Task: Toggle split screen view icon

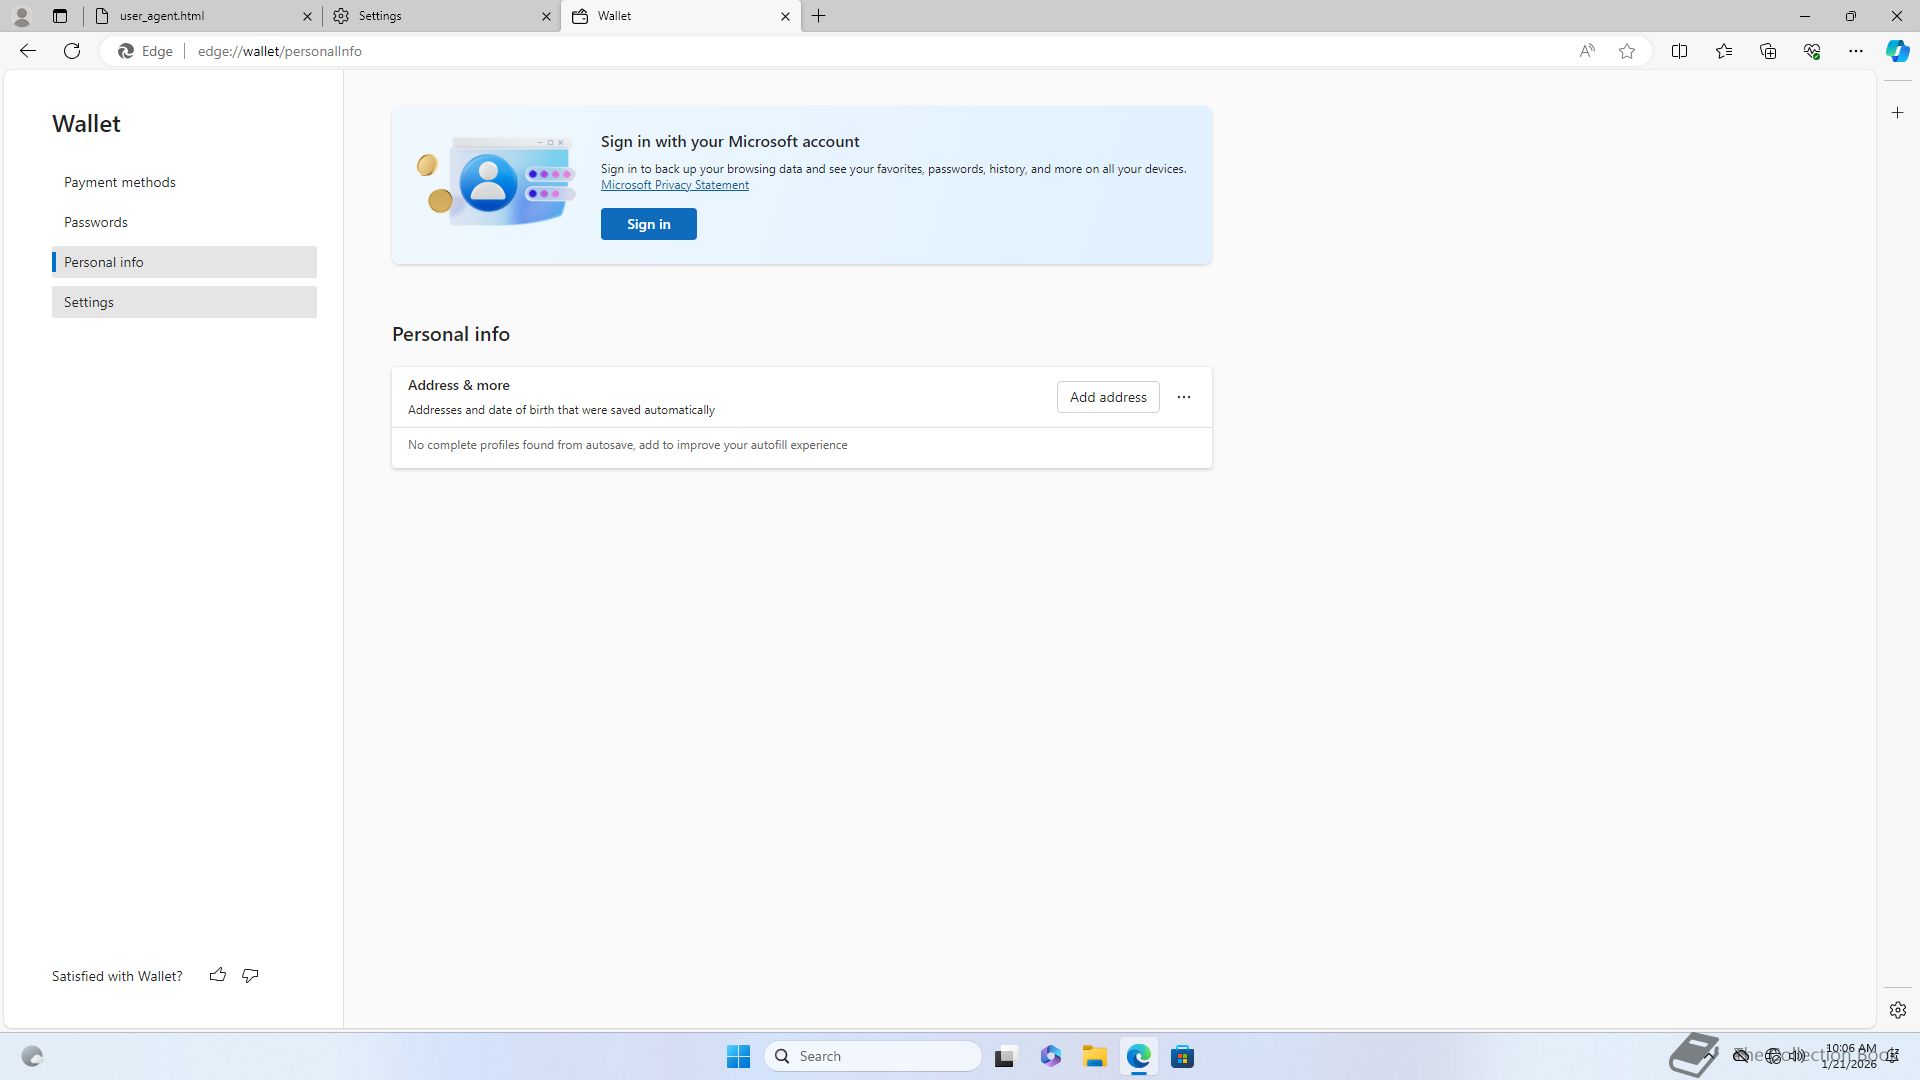Action: pyautogui.click(x=1679, y=51)
